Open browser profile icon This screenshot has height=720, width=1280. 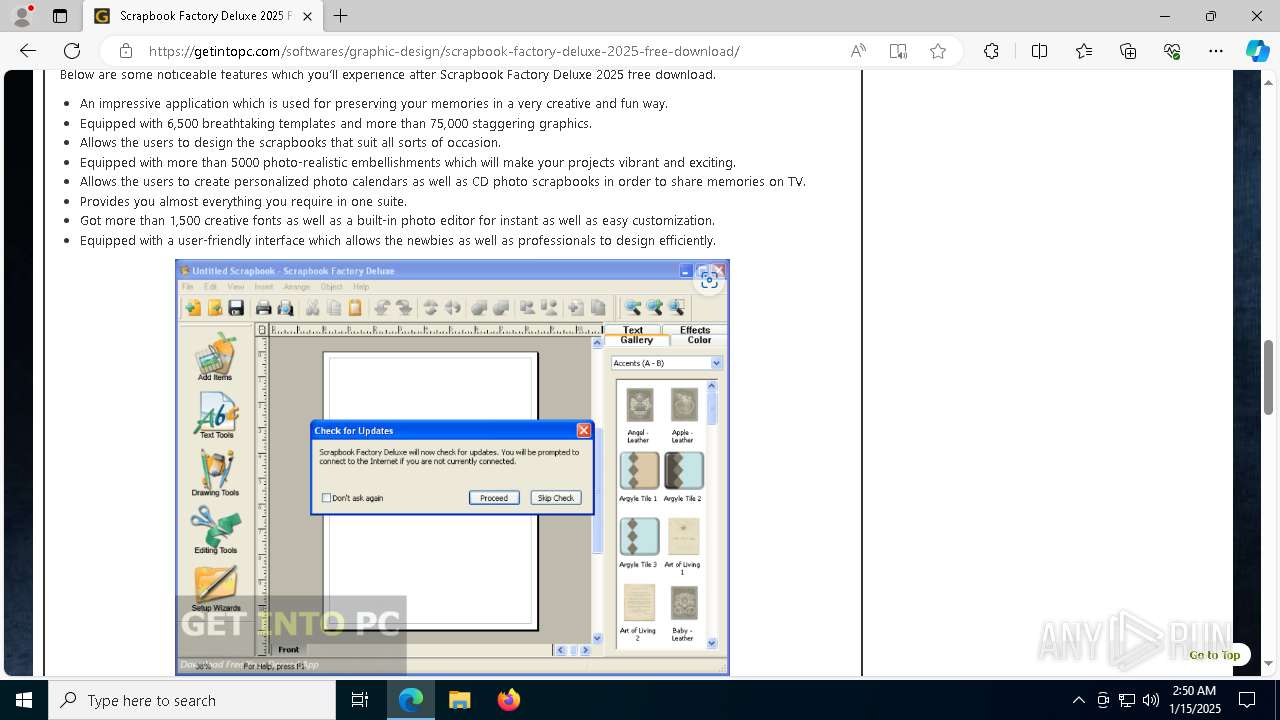(22, 16)
